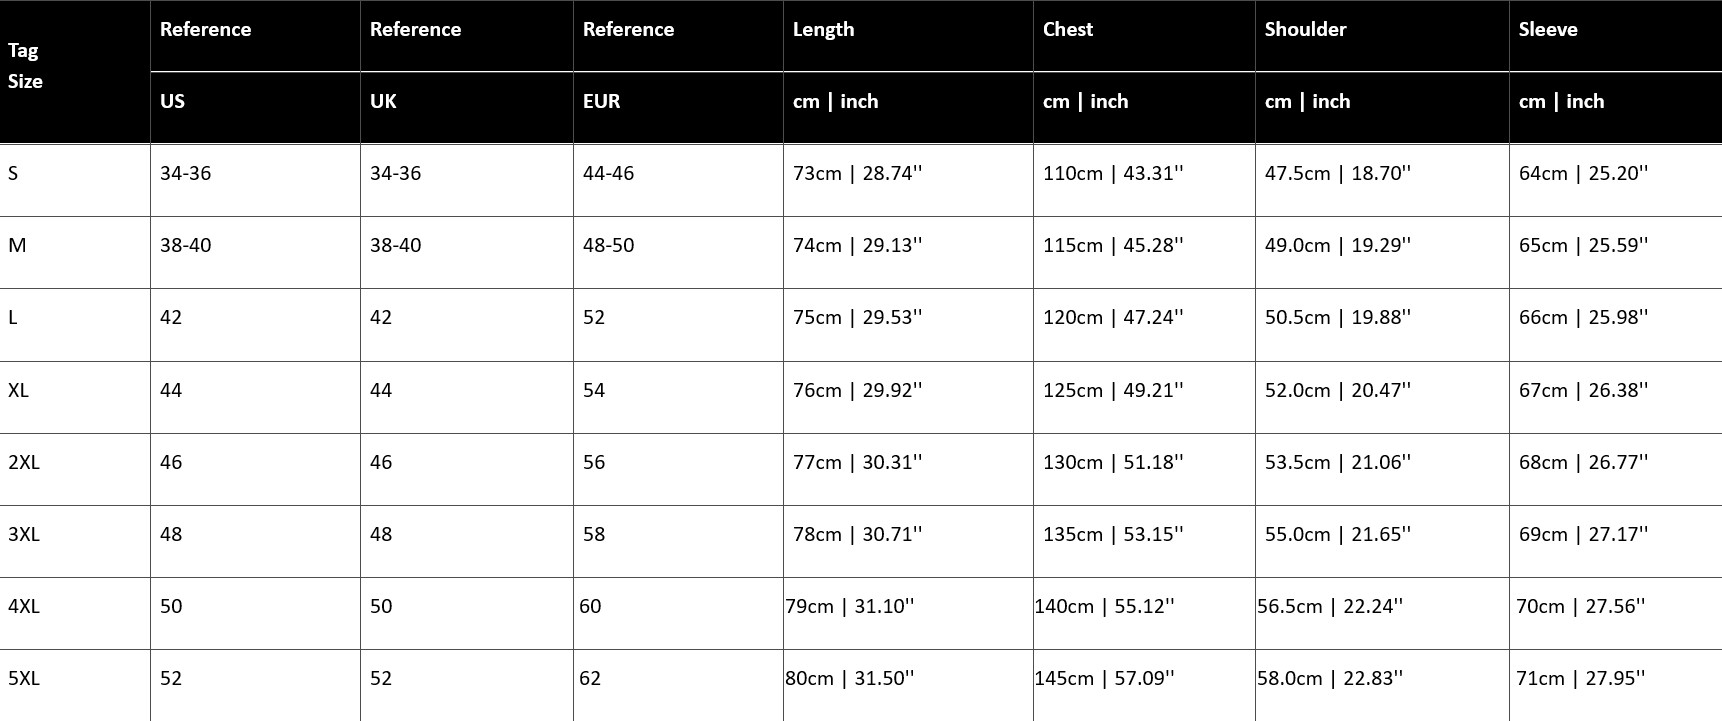
Task: Select the Chest column header
Action: pos(1068,30)
